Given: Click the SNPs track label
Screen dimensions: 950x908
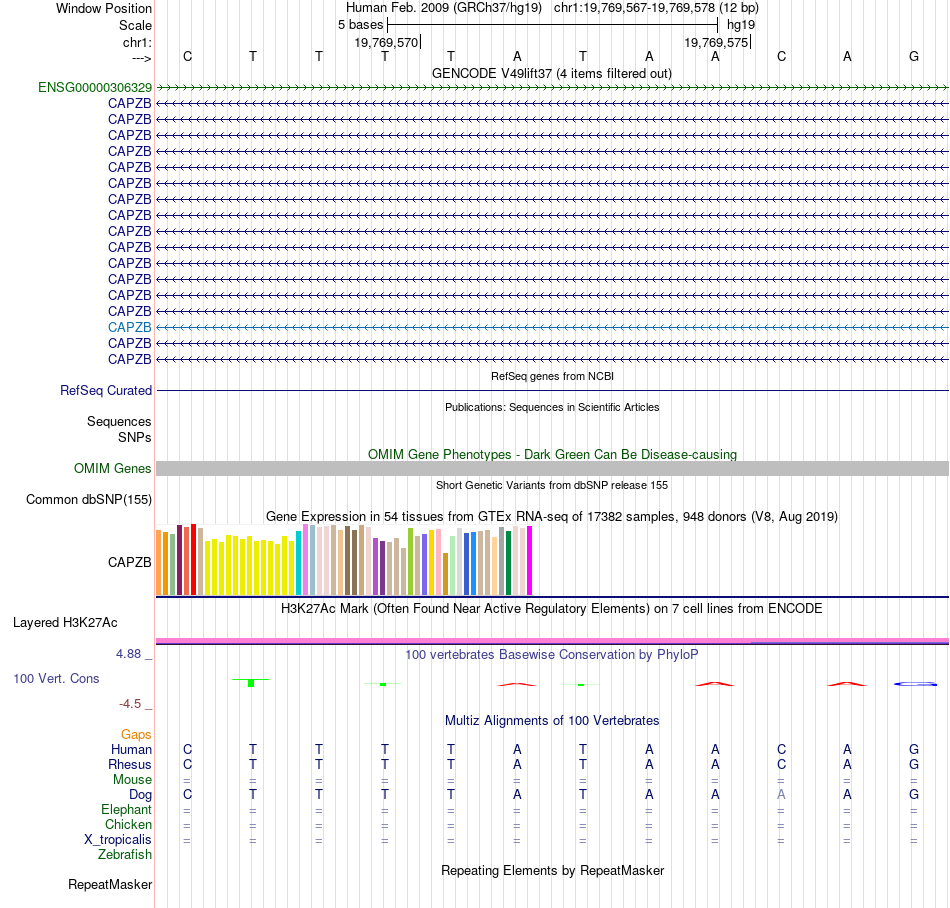Looking at the screenshot, I should pos(135,437).
